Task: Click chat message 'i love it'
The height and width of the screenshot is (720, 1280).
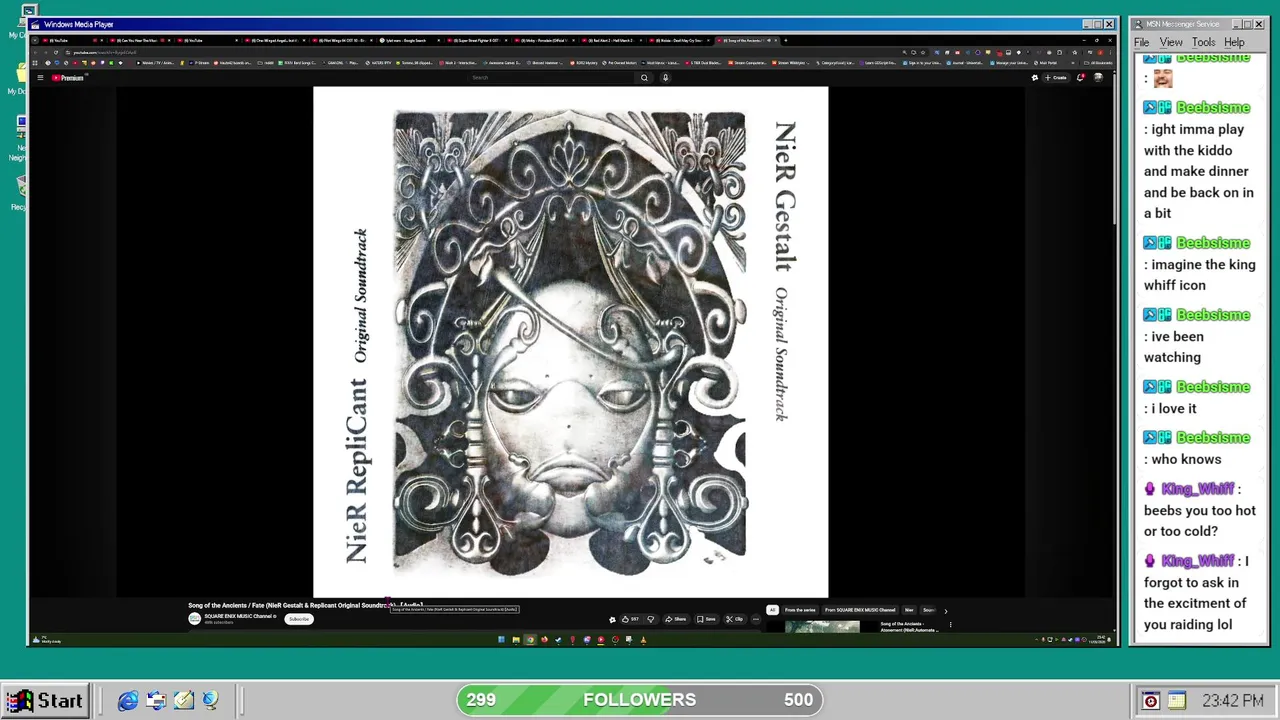Action: pos(1173,408)
